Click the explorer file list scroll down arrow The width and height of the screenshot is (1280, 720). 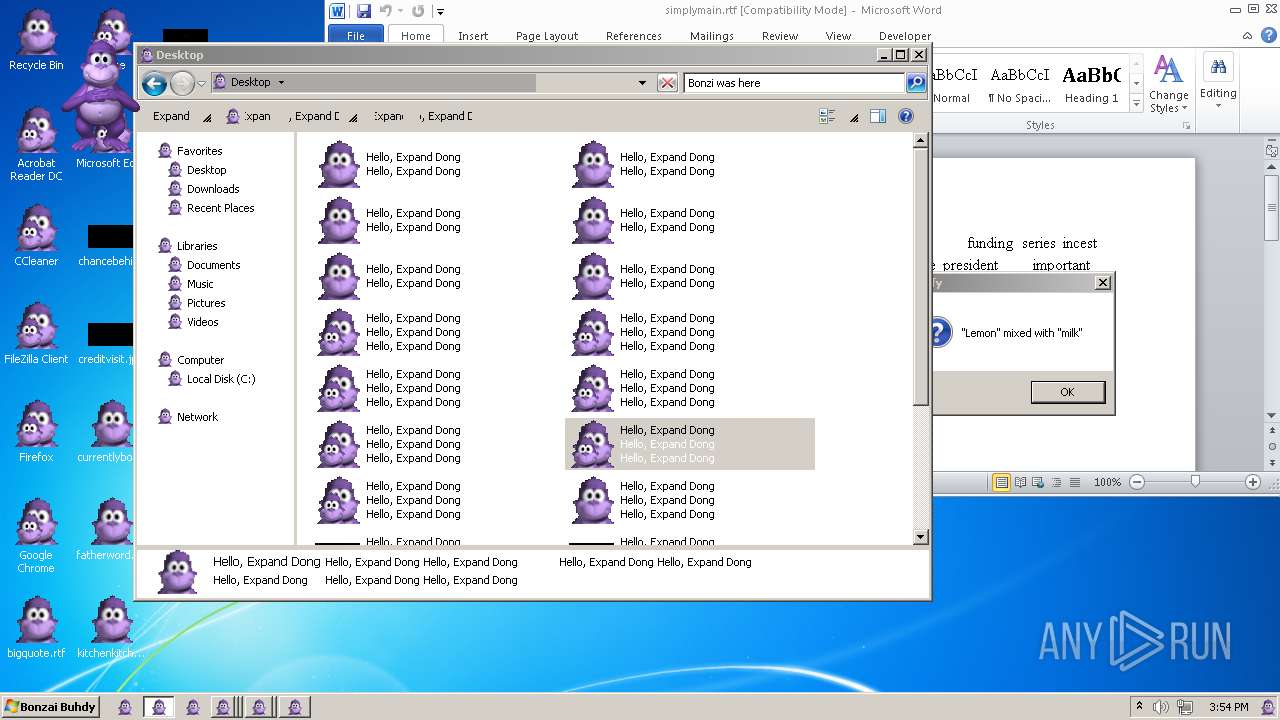coord(921,537)
